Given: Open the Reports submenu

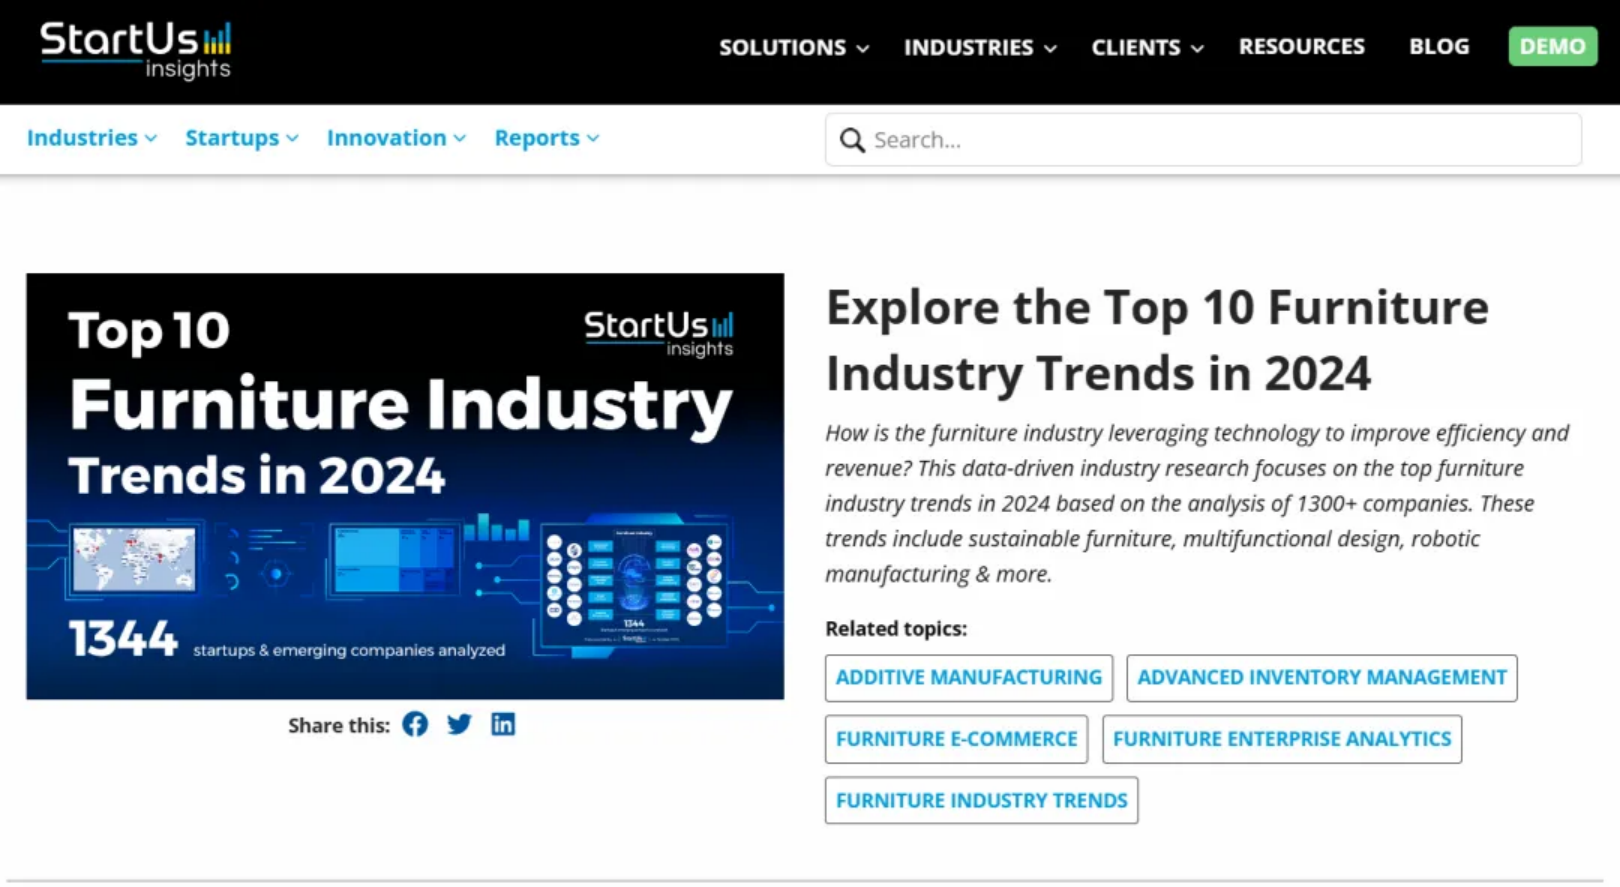Looking at the screenshot, I should point(547,138).
